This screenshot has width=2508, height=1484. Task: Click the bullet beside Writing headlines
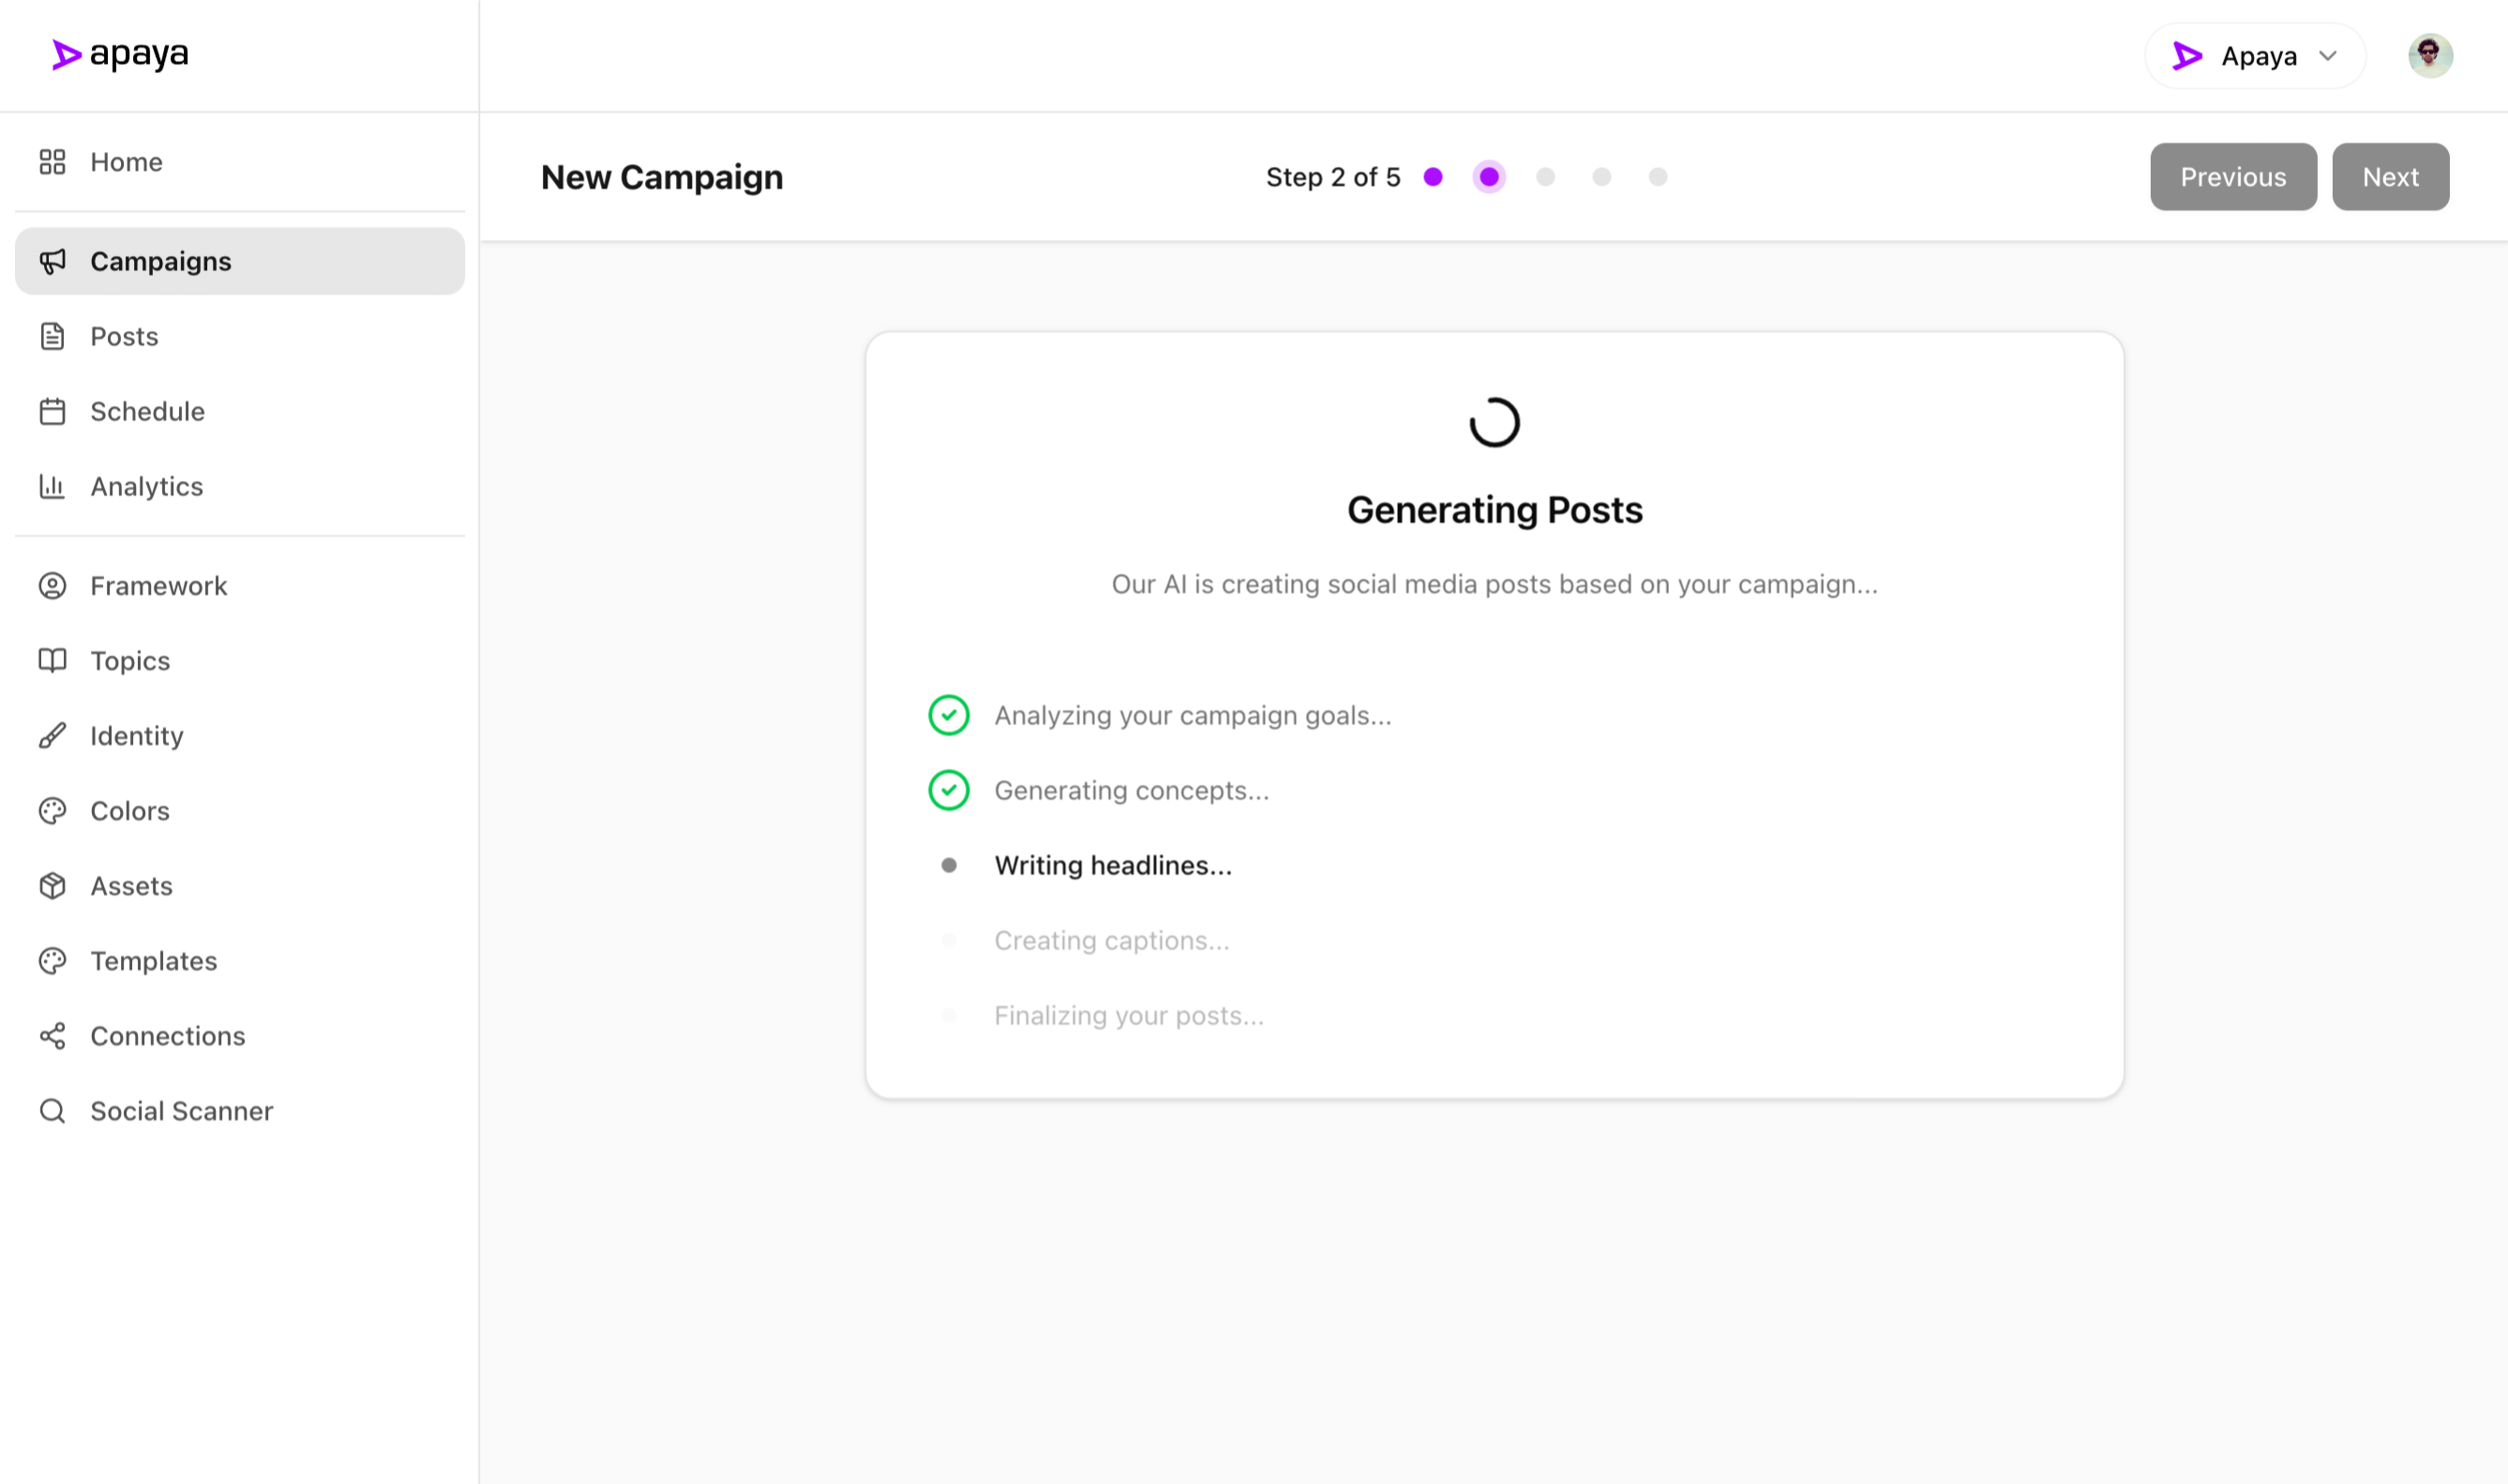pos(948,865)
